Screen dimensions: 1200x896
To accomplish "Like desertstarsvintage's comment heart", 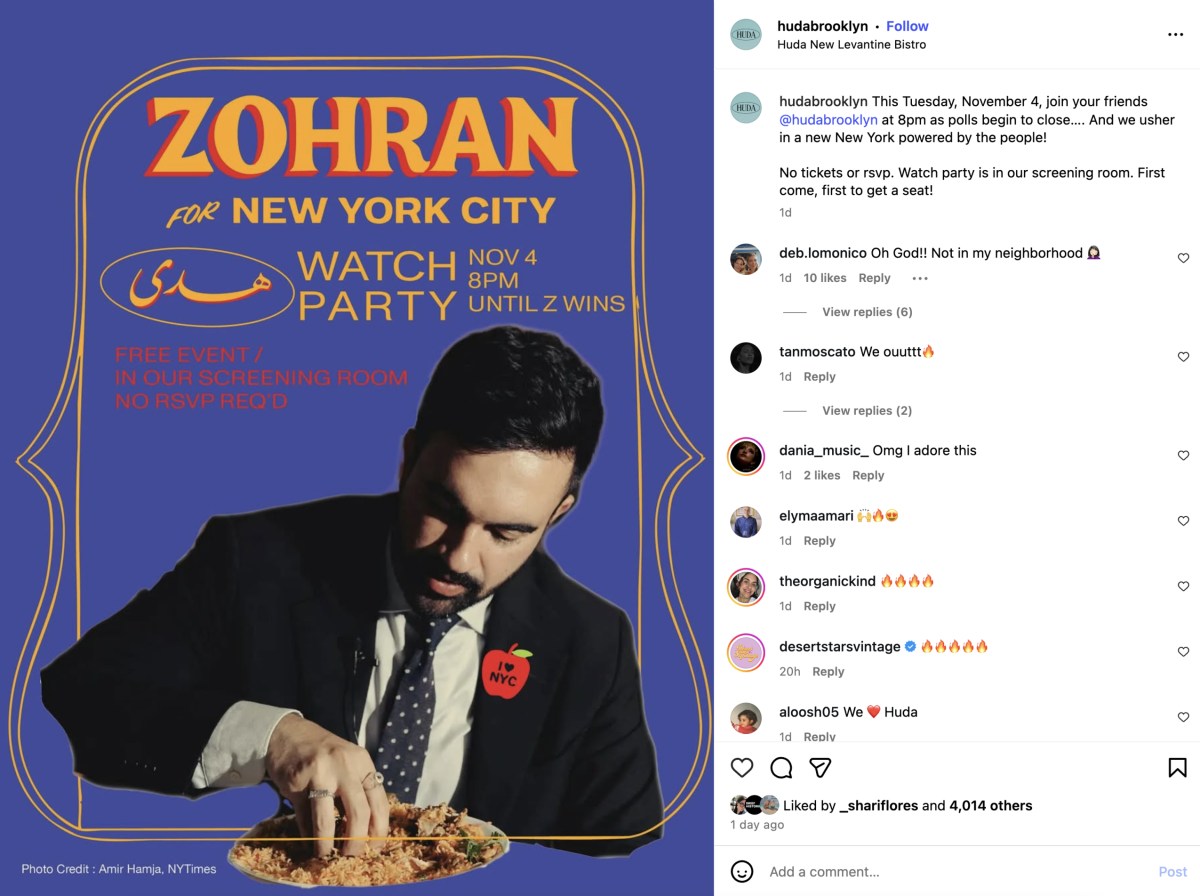I will pyautogui.click(x=1183, y=651).
